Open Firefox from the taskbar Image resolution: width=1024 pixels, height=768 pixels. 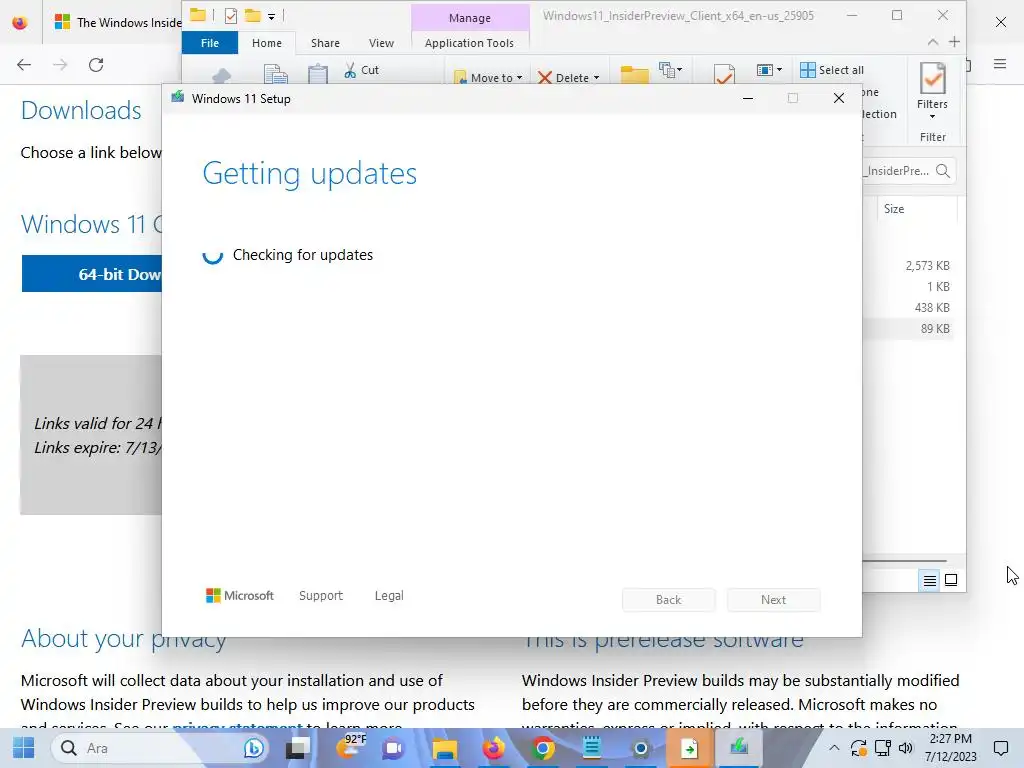click(x=494, y=748)
